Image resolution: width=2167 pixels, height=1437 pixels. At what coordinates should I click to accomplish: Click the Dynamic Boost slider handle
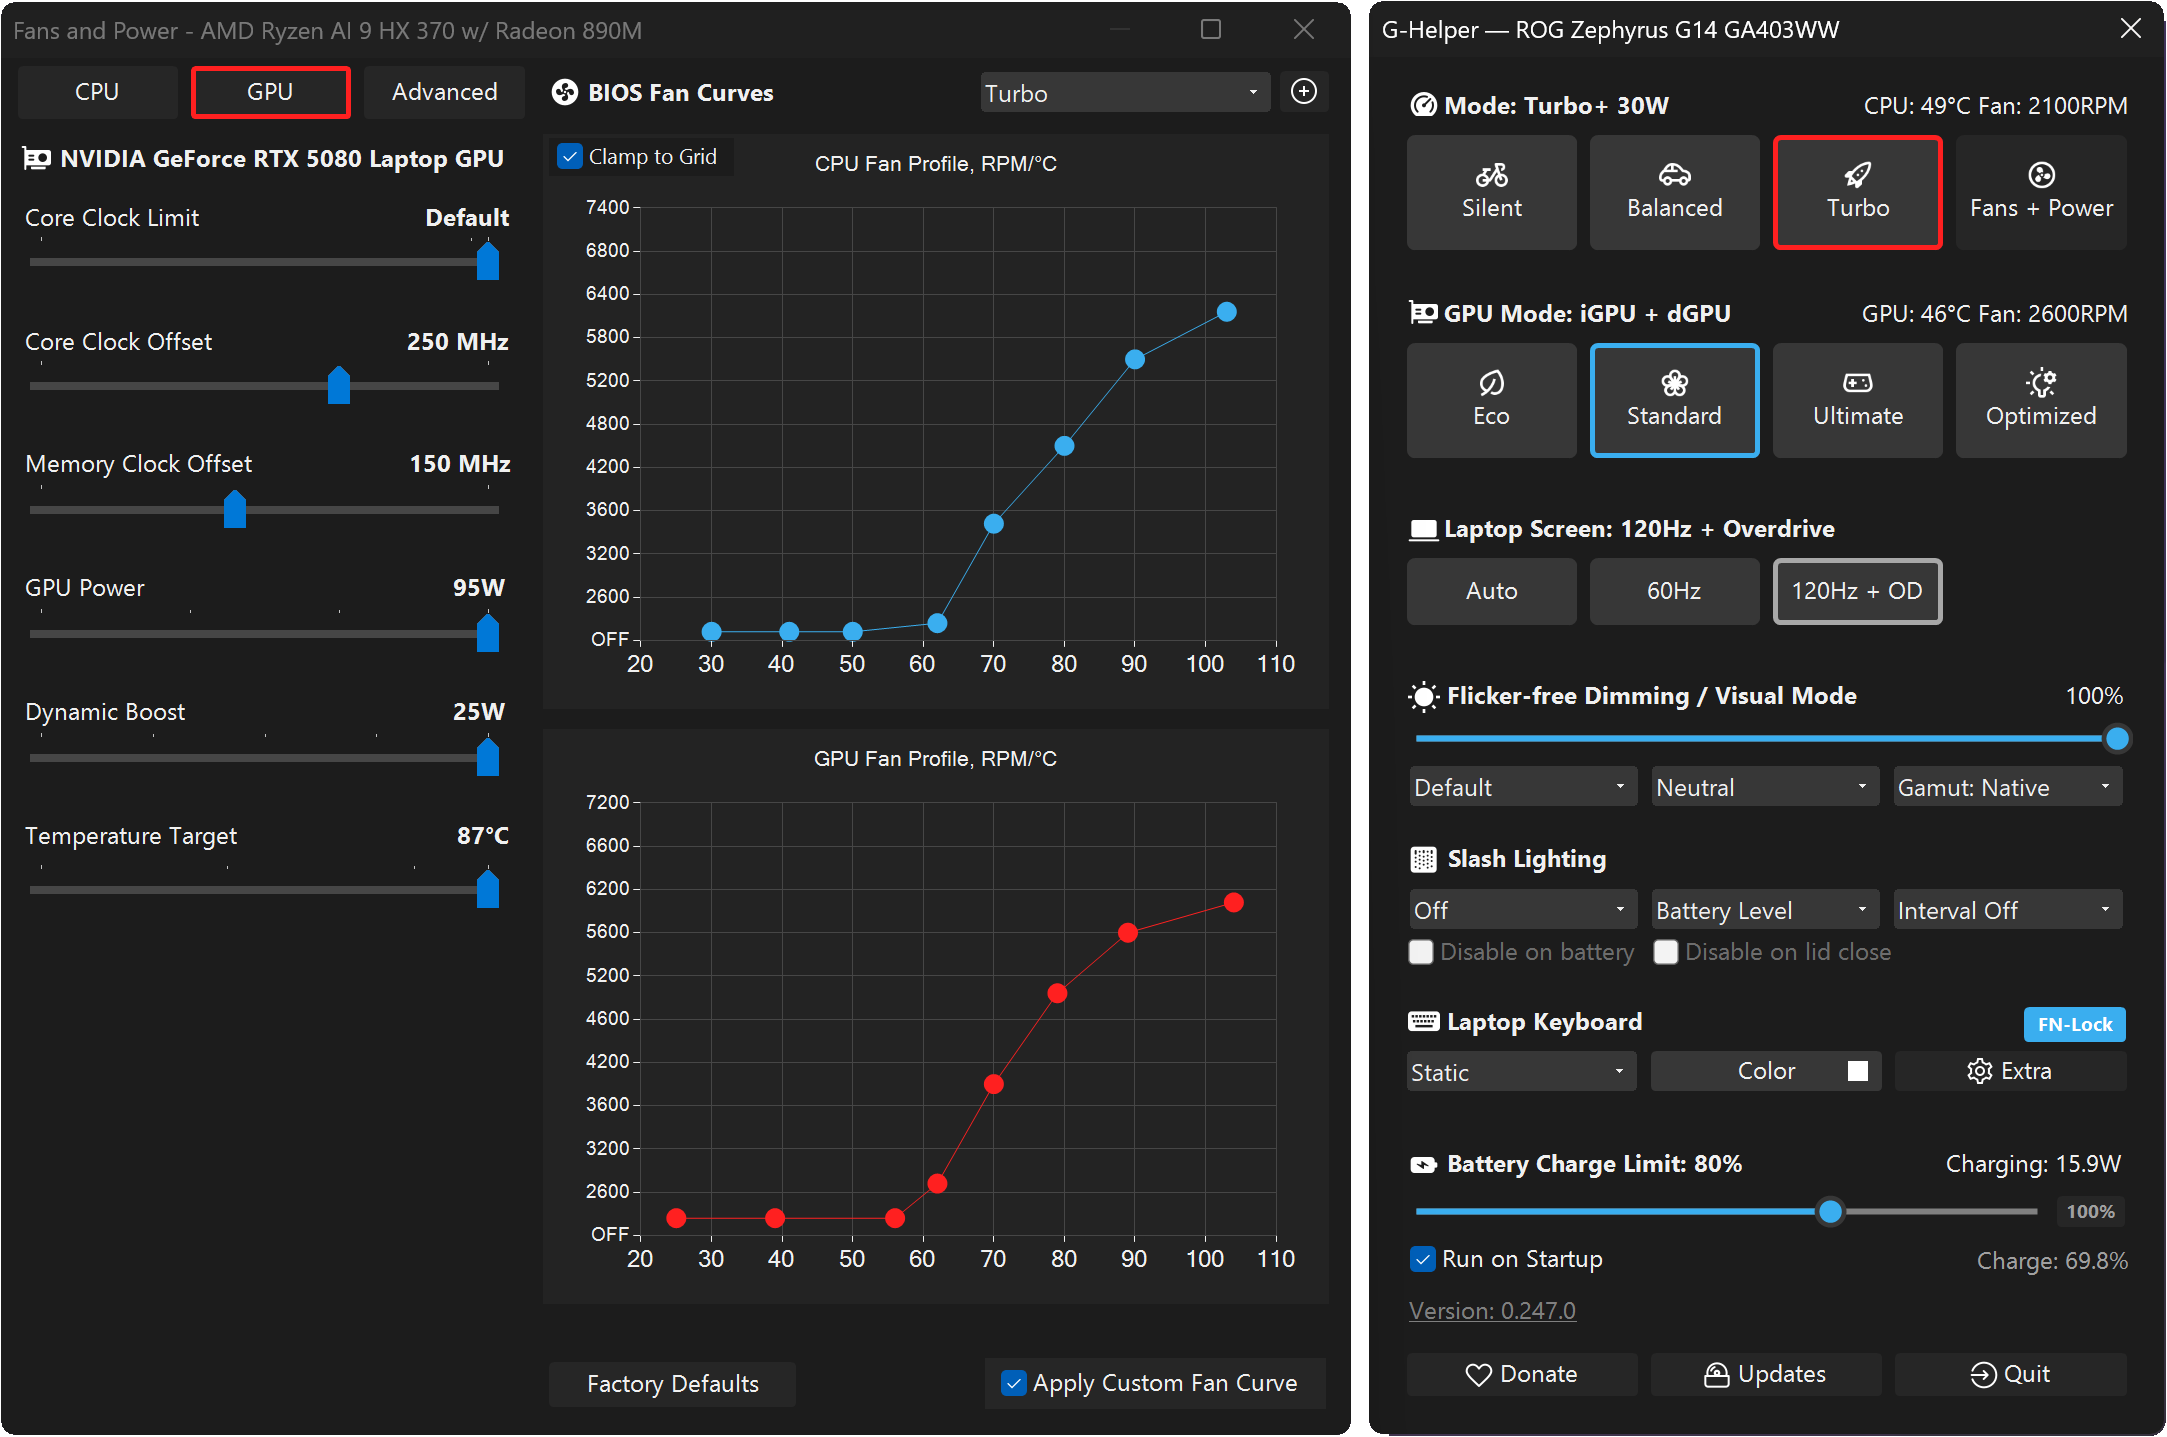[488, 757]
